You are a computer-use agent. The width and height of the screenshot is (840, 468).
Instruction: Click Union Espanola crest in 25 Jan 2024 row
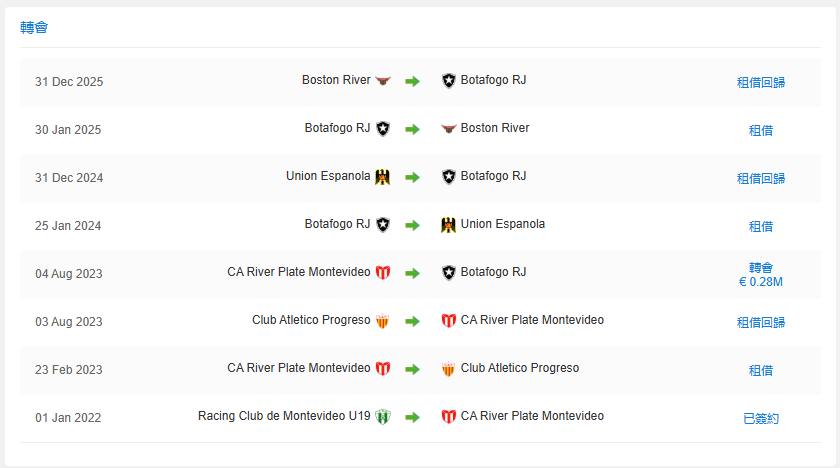tap(448, 225)
